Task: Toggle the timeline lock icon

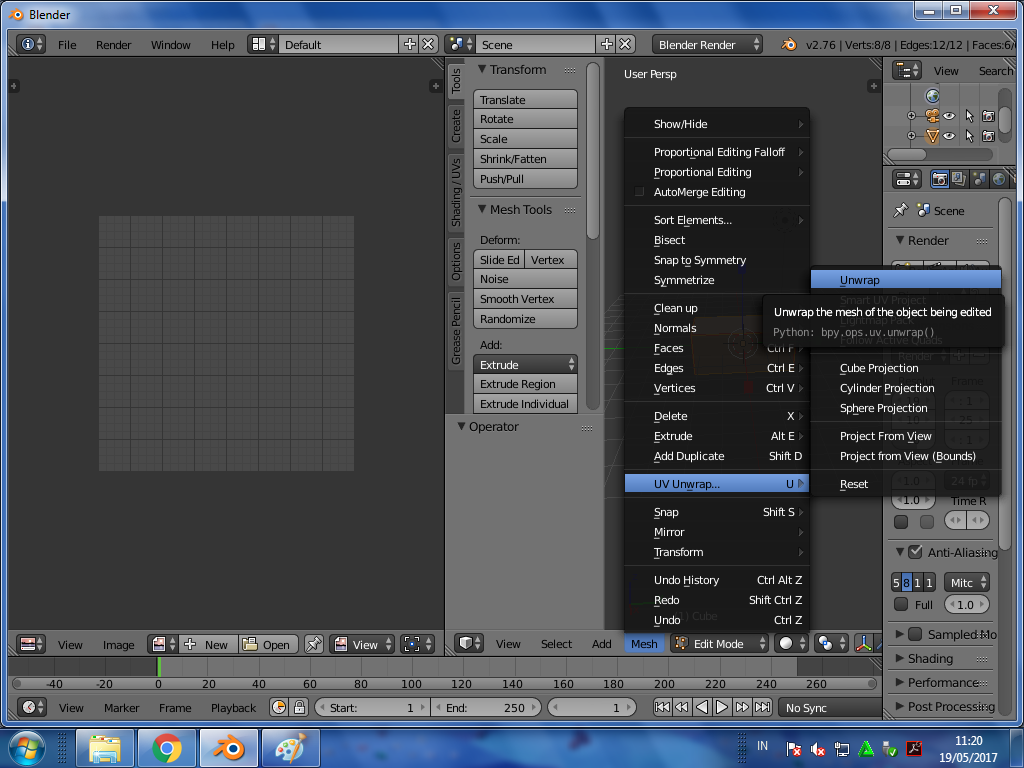Action: (x=299, y=707)
